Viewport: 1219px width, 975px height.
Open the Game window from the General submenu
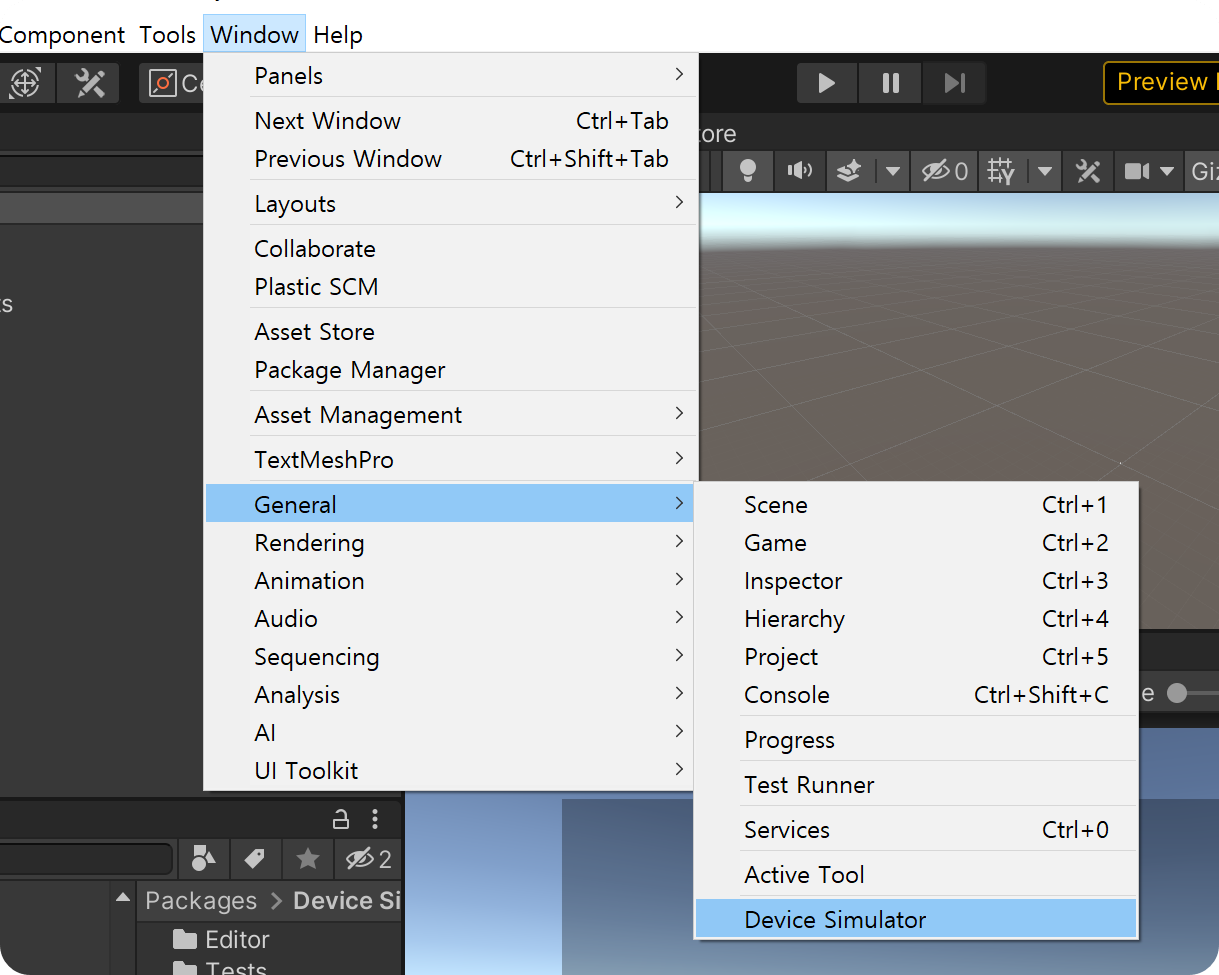[x=916, y=543]
